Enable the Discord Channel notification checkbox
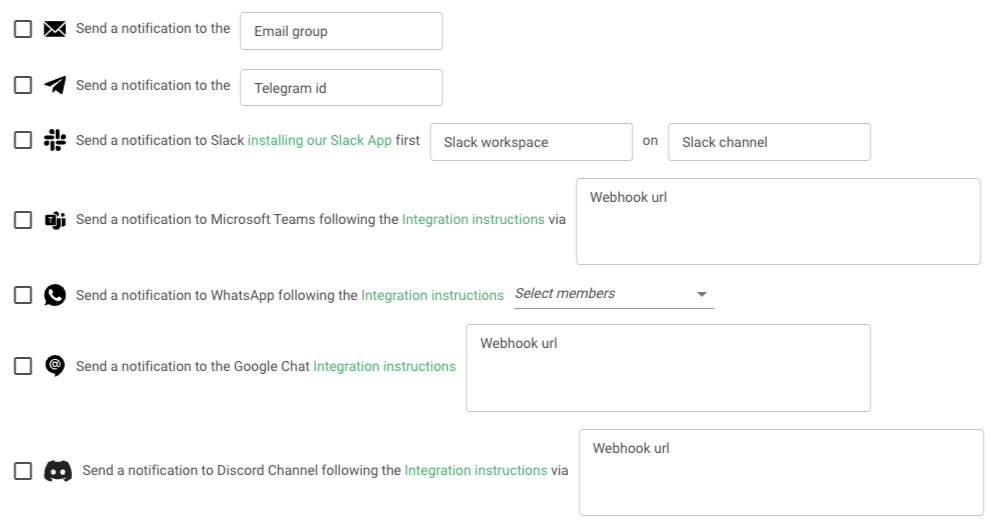Image resolution: width=990 pixels, height=526 pixels. pos(23,470)
